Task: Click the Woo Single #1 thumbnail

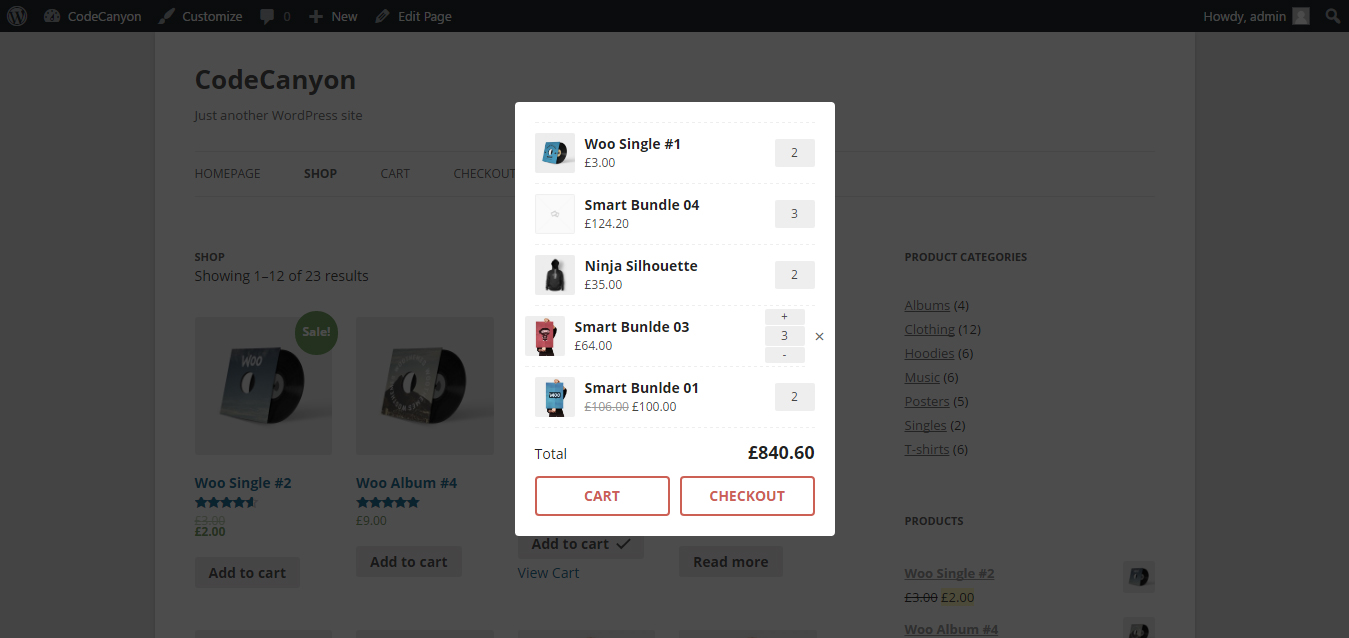Action: pos(554,153)
